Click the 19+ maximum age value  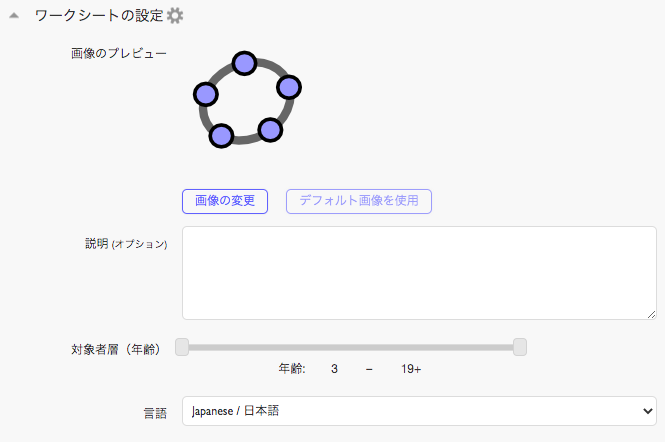[411, 369]
